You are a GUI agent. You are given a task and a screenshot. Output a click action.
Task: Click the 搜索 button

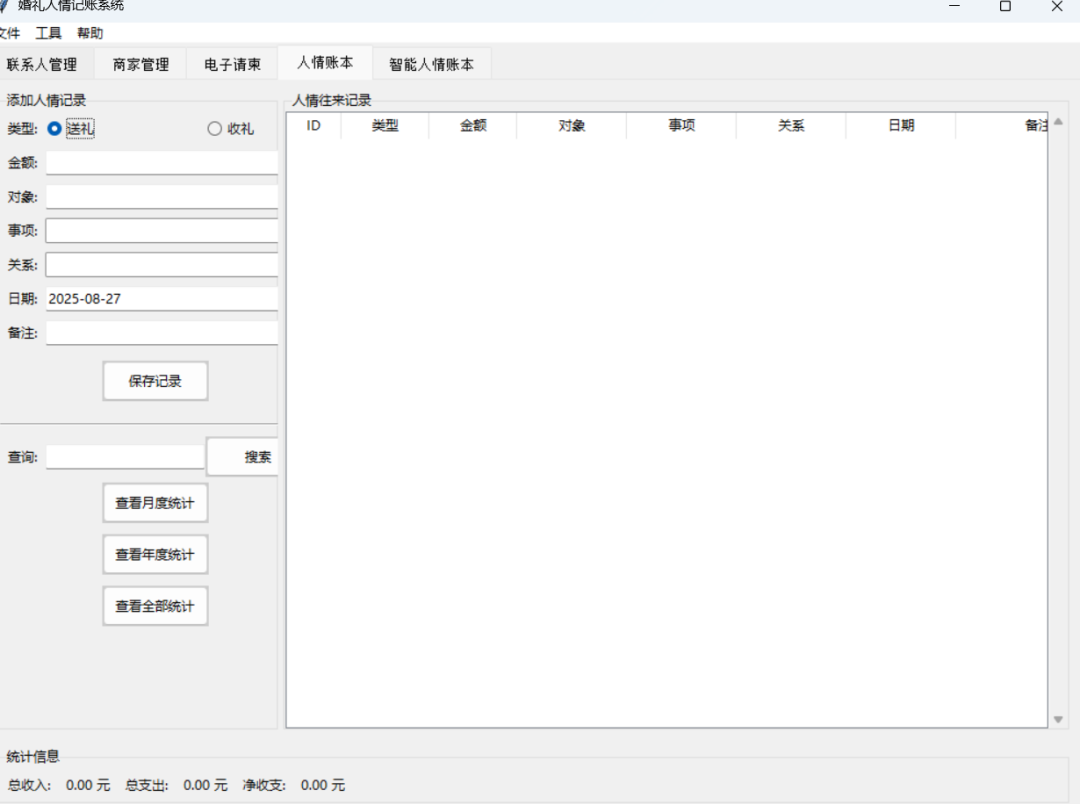242,457
